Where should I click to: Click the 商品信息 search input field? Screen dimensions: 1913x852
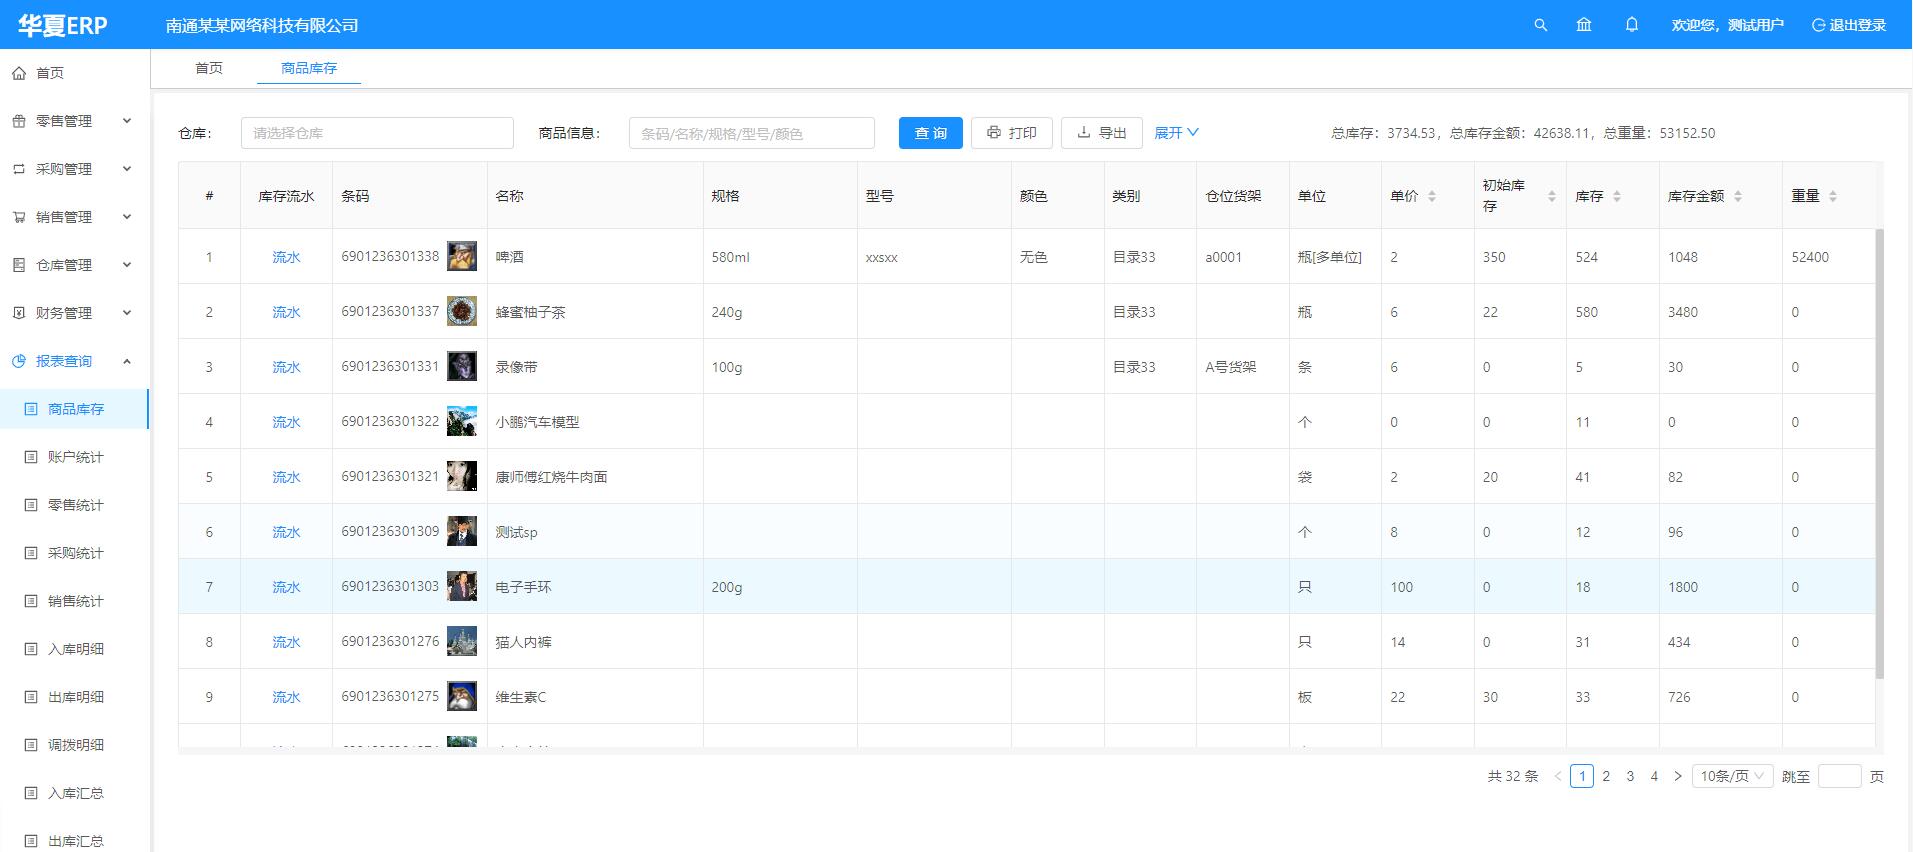coord(751,133)
